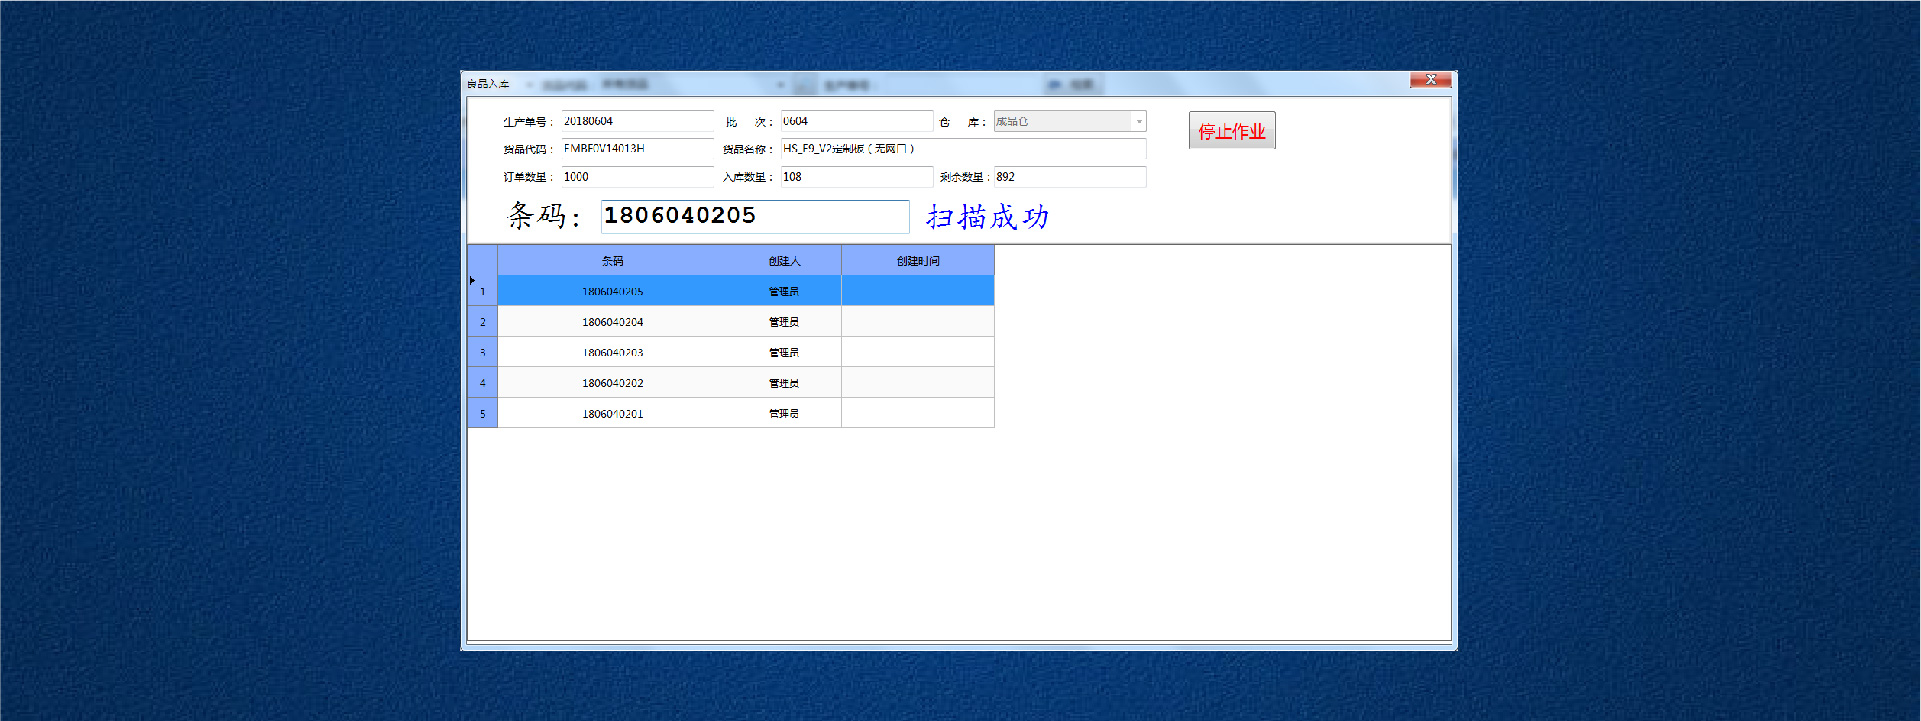The image size is (1921, 721).
Task: Click the 生产单号 field showing 20180604
Action: tap(638, 121)
